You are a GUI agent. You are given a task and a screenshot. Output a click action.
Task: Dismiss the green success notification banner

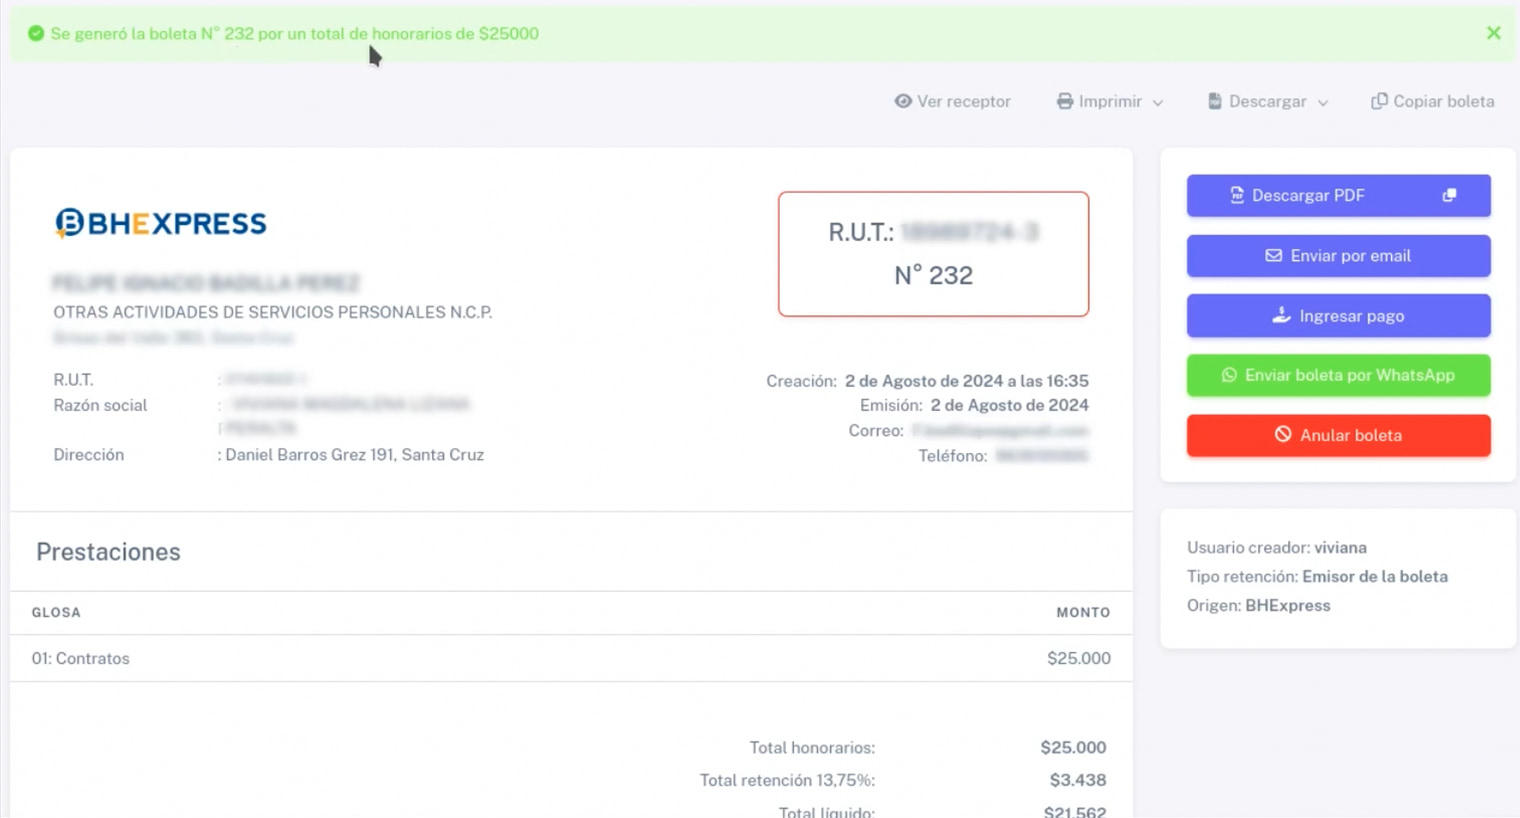pyautogui.click(x=1493, y=33)
